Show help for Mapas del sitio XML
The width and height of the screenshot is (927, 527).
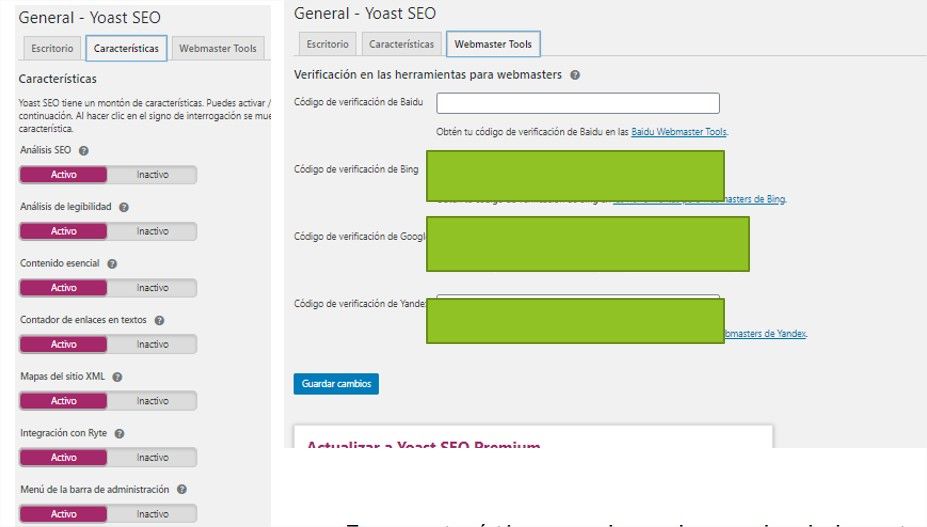117,377
